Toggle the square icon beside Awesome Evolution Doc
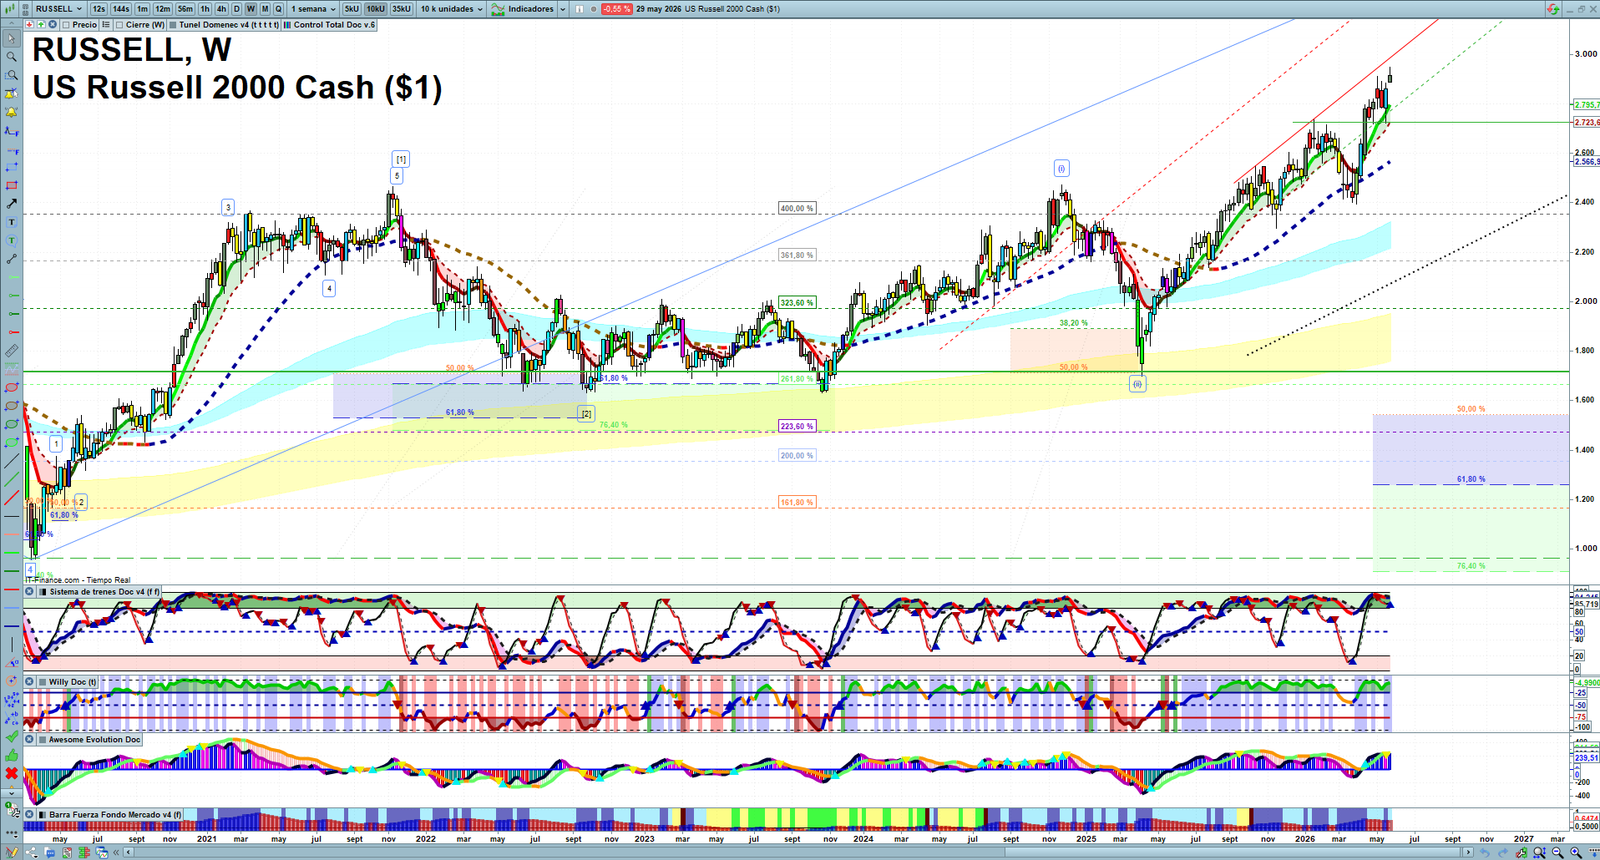 coord(42,740)
